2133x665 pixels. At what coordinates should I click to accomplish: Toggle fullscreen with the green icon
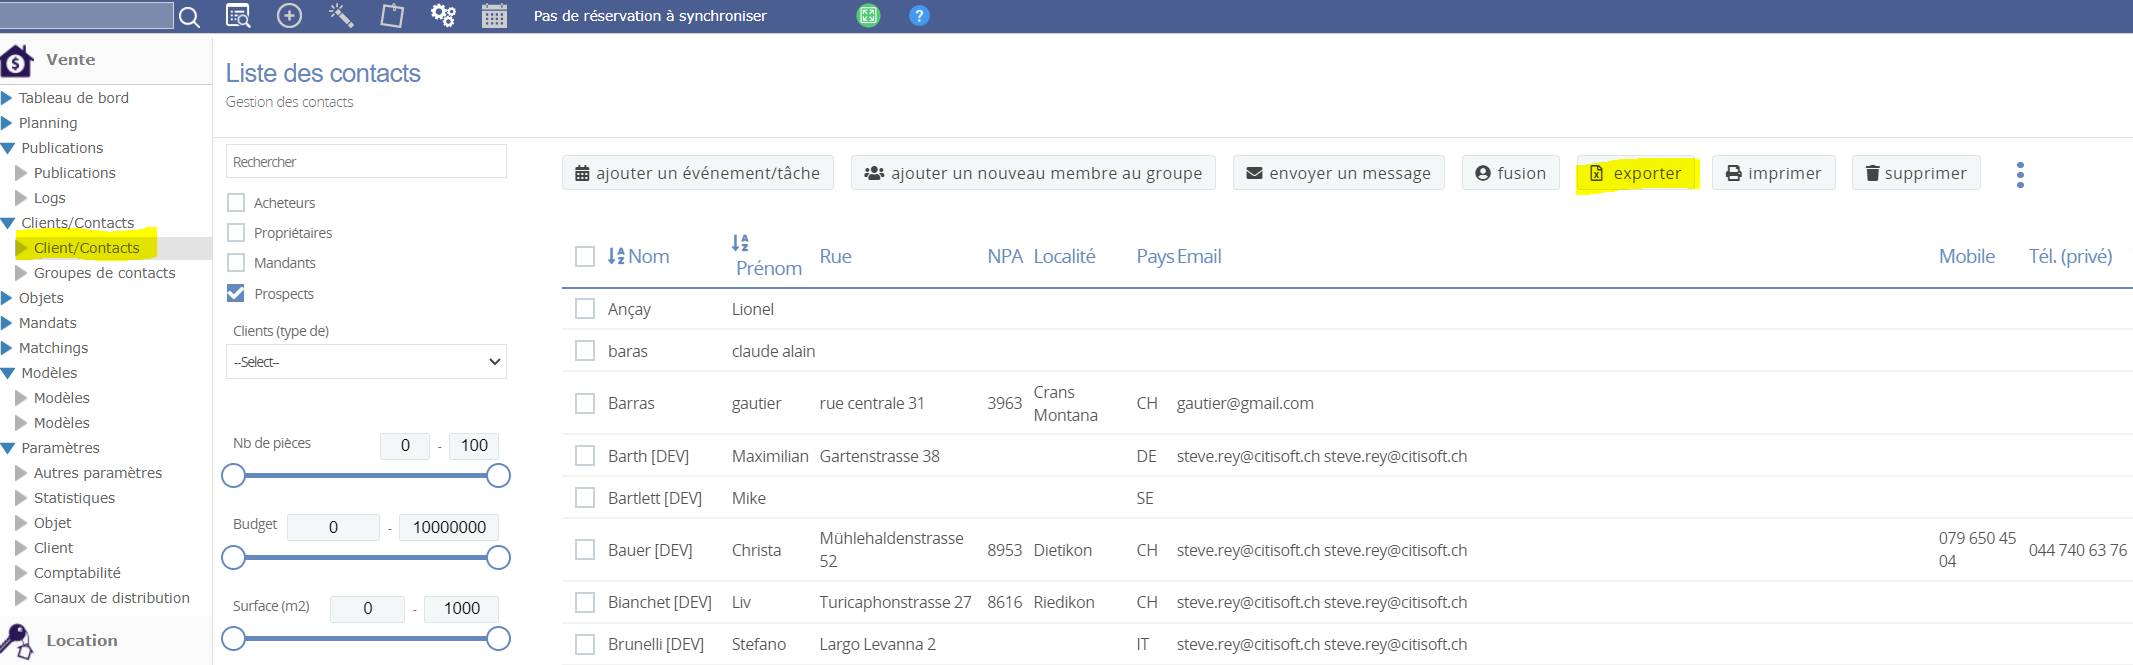tap(868, 16)
